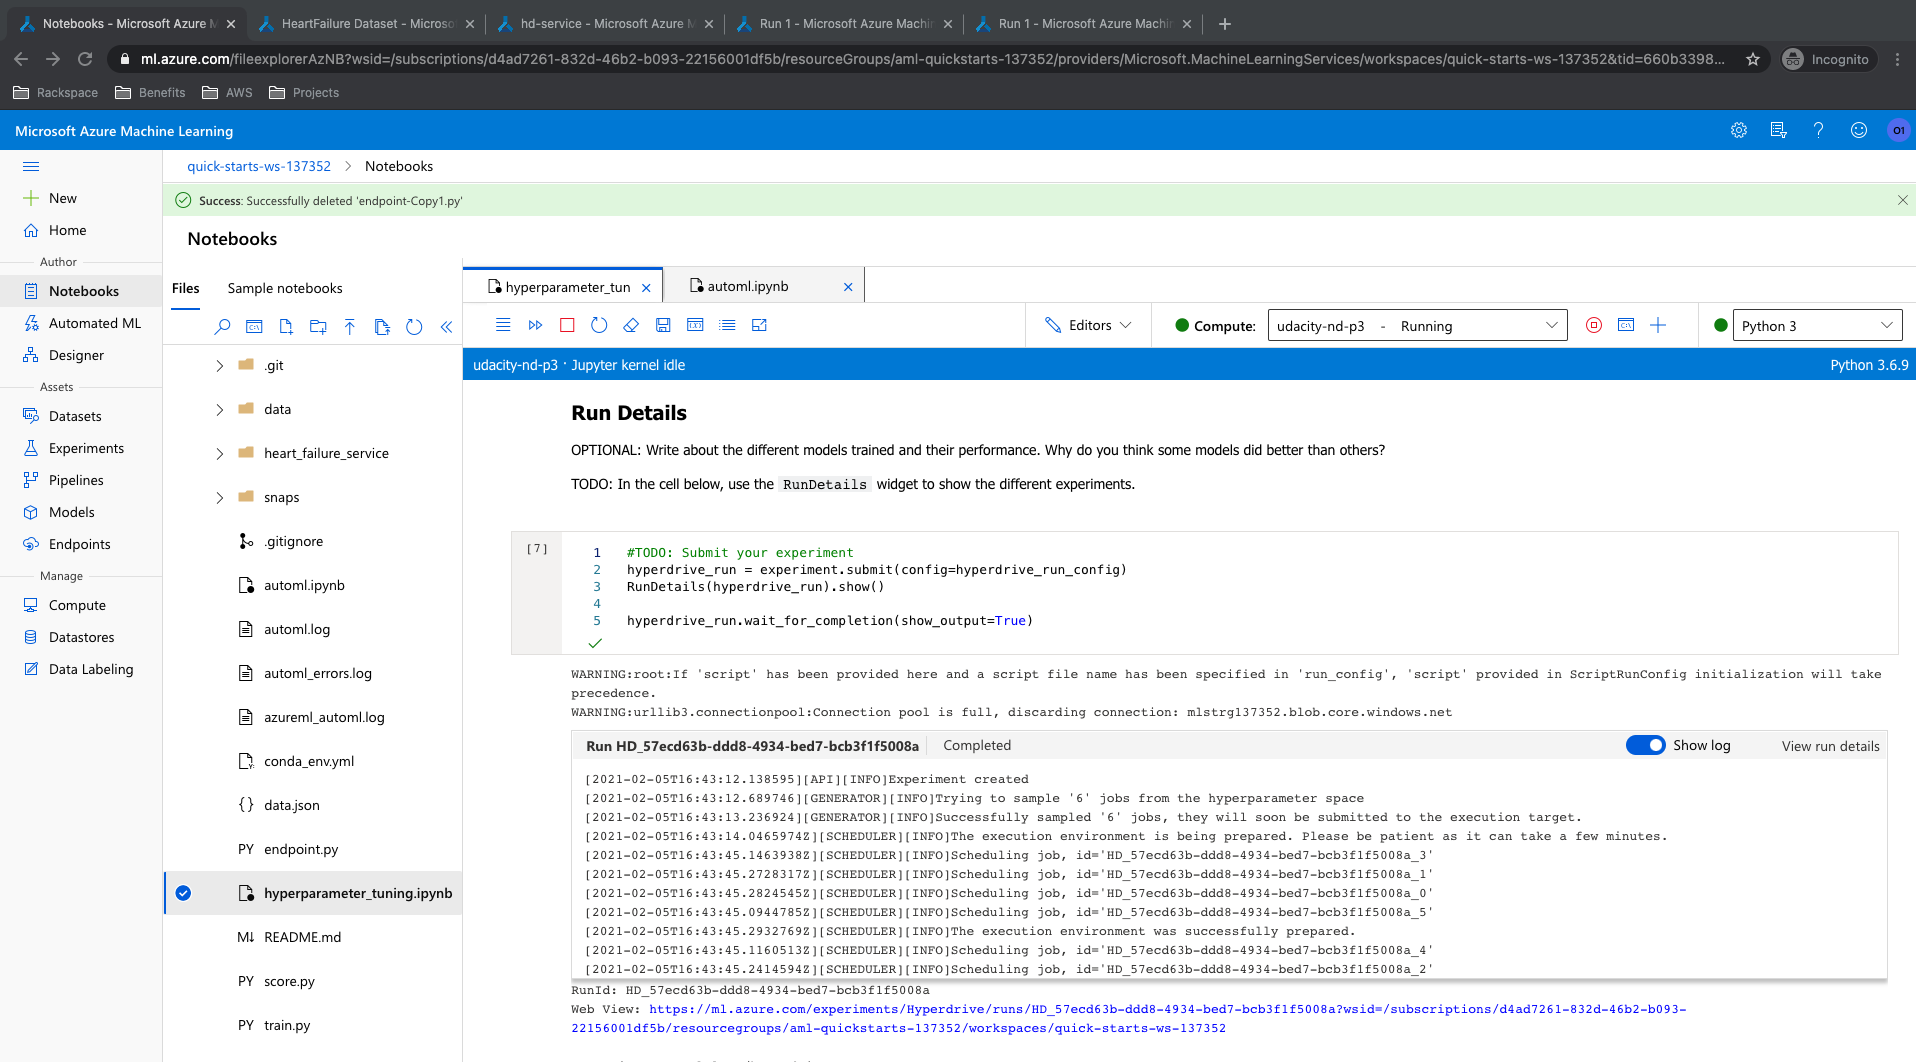This screenshot has height=1062, width=1916.
Task: Open terminal from the file explorer toolbar
Action: [254, 326]
